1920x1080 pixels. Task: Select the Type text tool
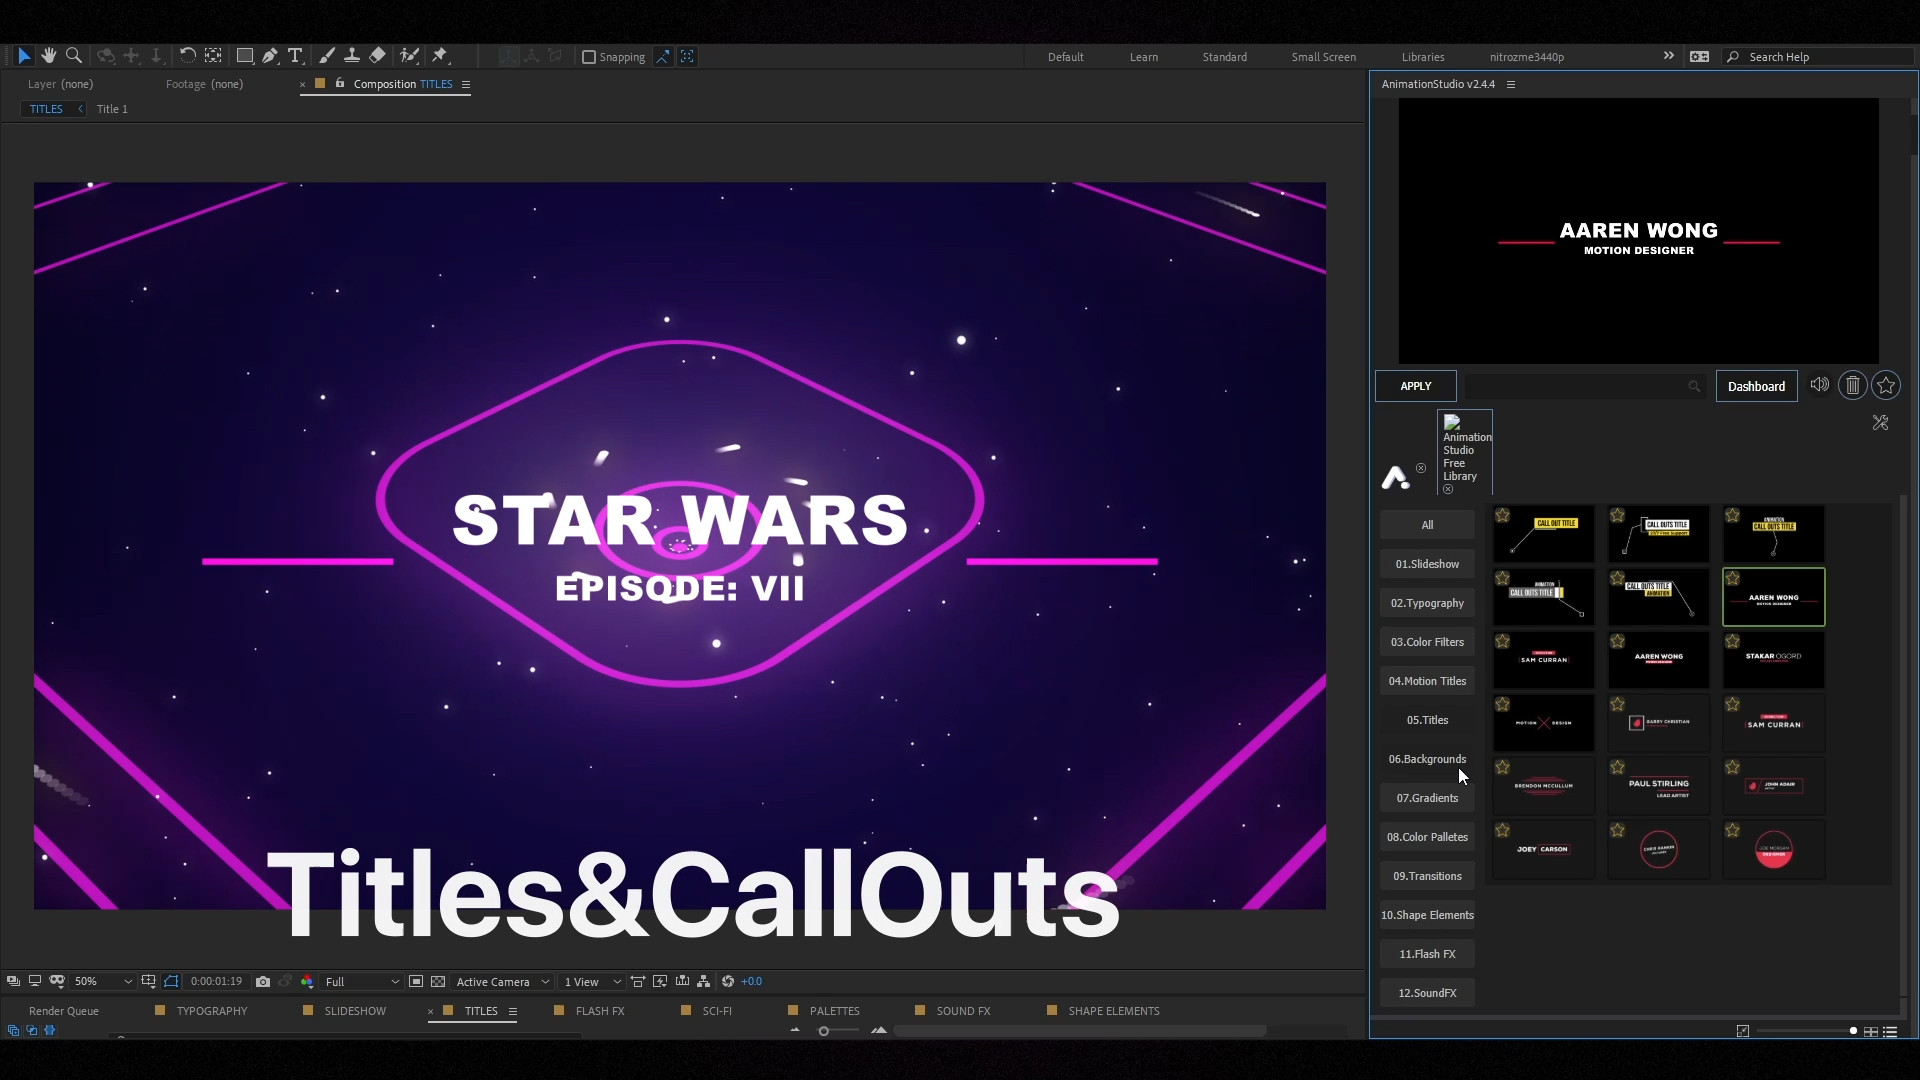coord(295,56)
